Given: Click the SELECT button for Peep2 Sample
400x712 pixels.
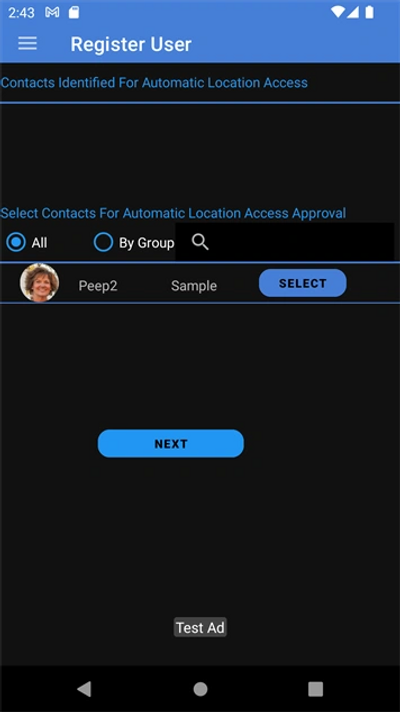Looking at the screenshot, I should pyautogui.click(x=302, y=283).
